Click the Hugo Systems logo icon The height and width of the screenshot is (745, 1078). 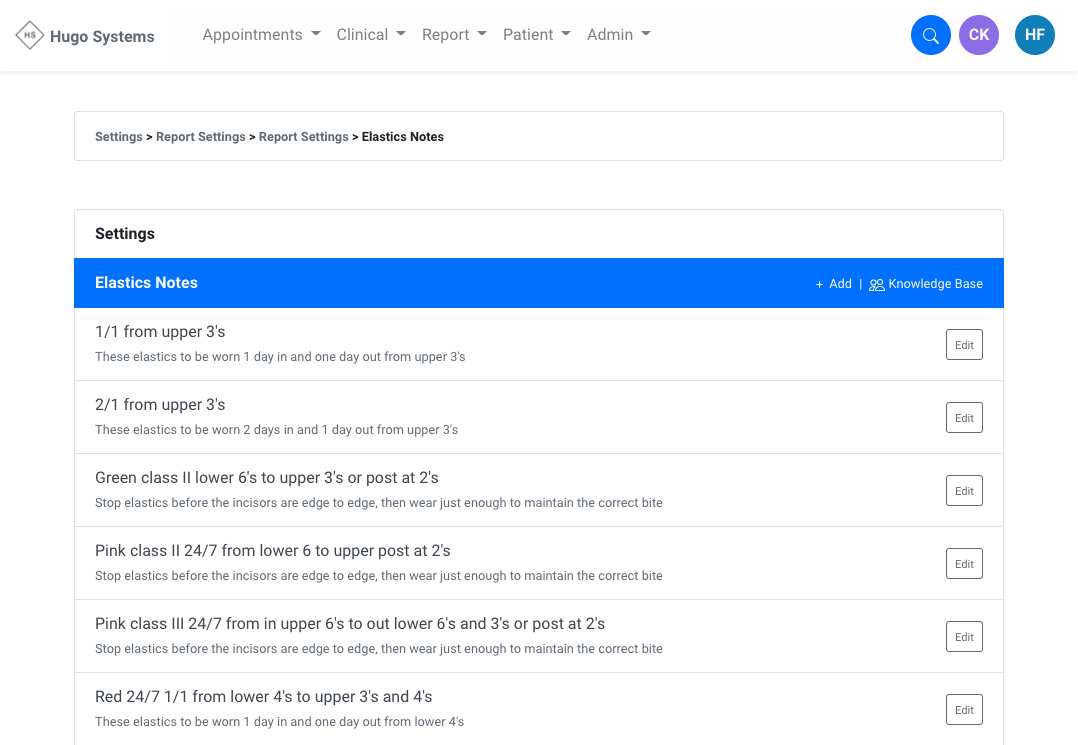[x=30, y=36]
